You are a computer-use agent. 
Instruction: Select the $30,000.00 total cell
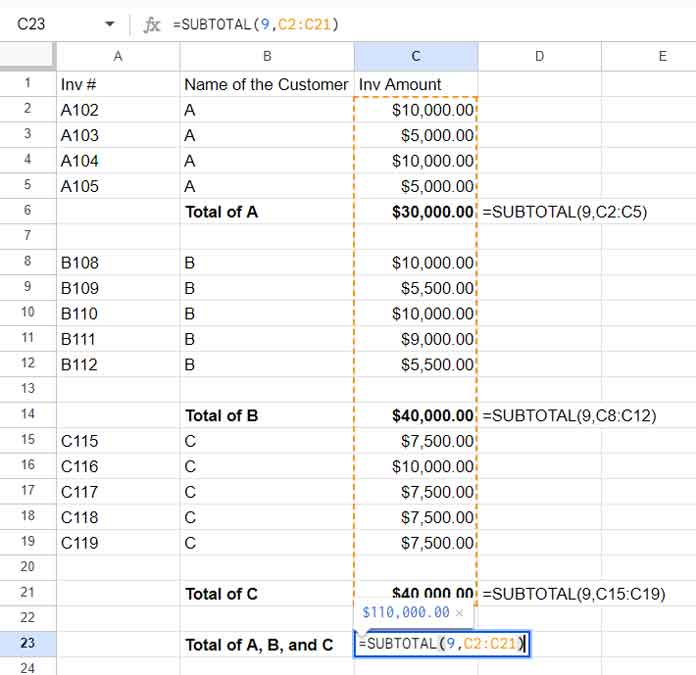point(416,212)
